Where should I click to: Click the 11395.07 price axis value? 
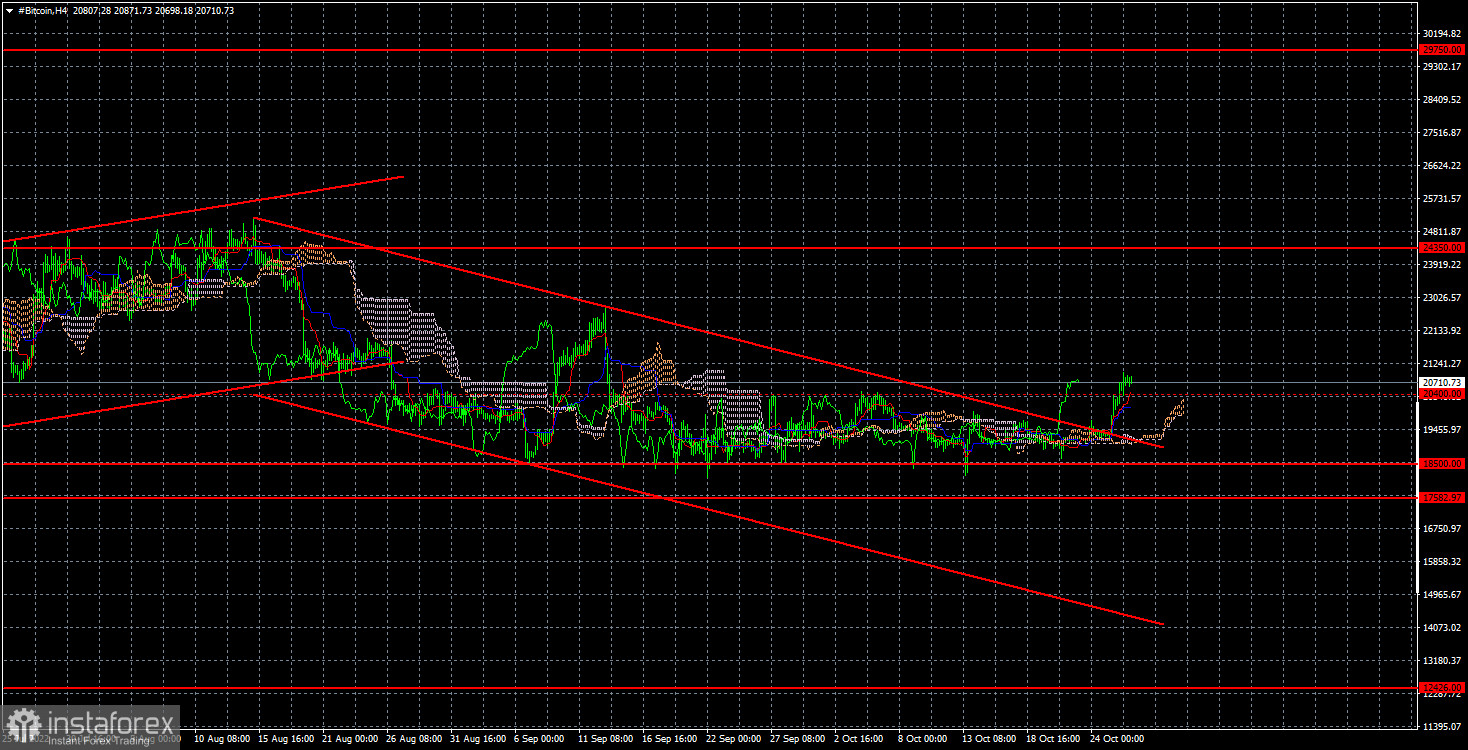1442,726
